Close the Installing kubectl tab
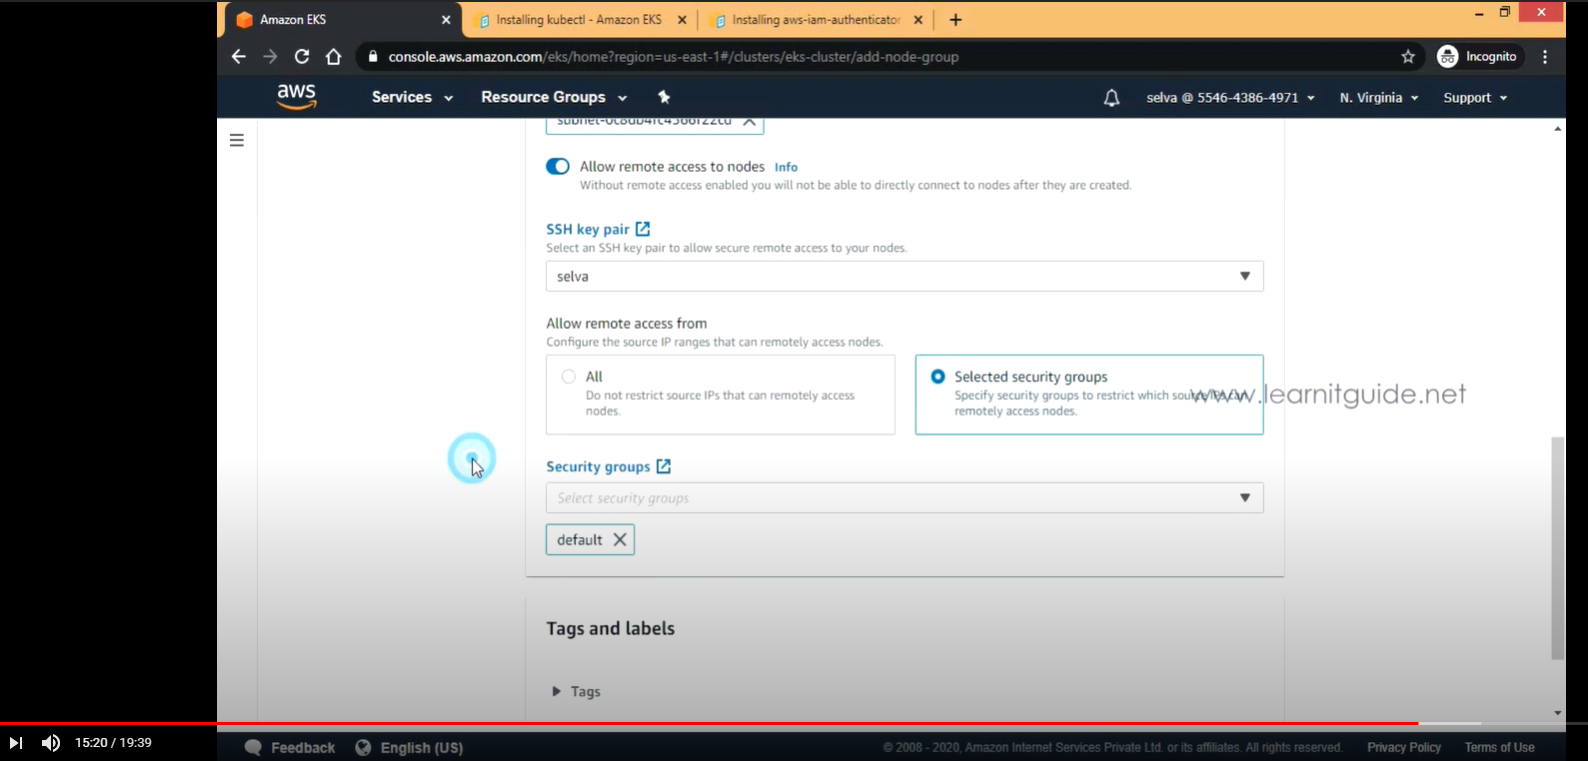 click(x=682, y=20)
